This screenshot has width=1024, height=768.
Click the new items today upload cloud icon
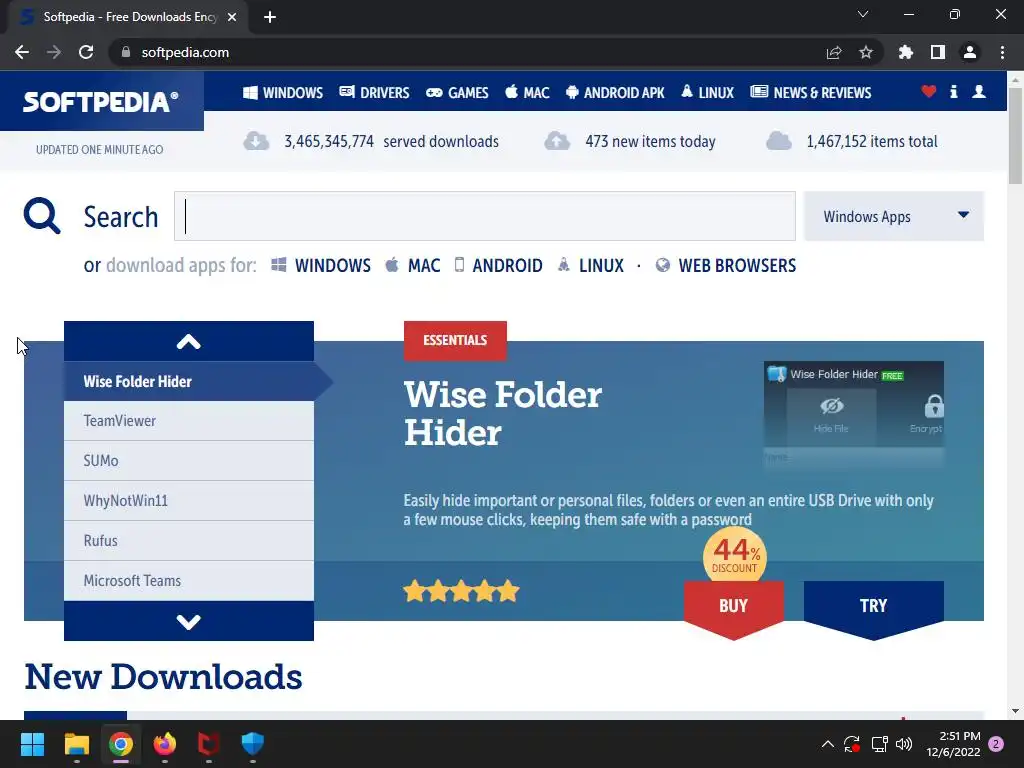tap(557, 141)
